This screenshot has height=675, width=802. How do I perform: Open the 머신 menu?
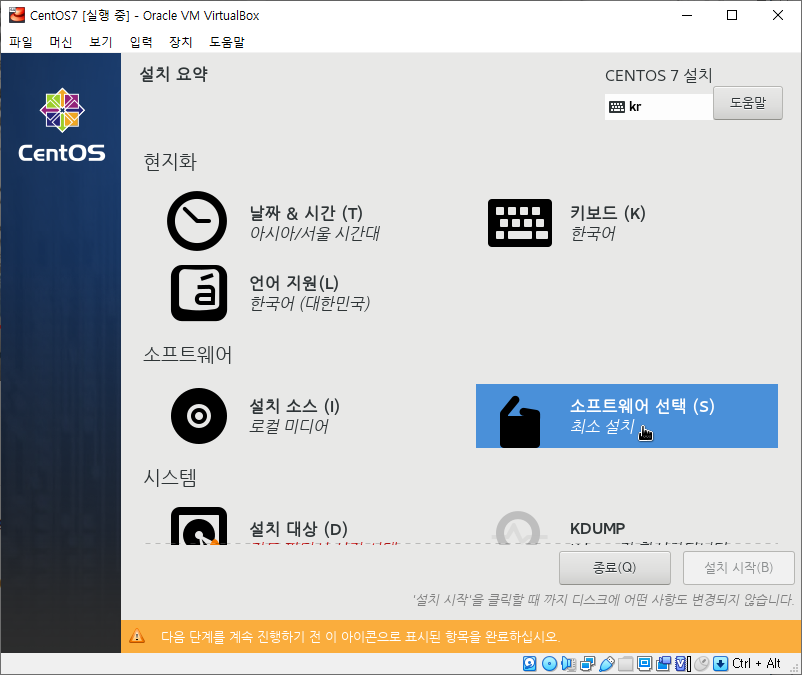61,42
